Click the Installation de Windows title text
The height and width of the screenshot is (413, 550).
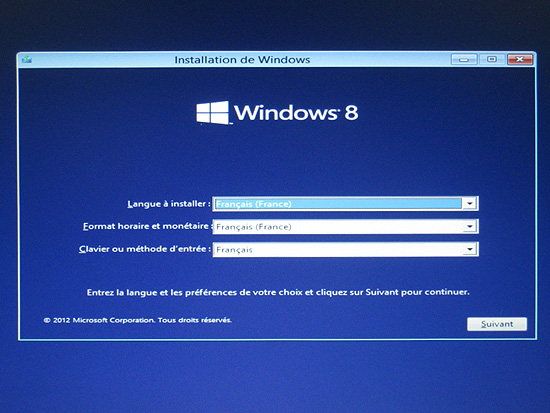tap(242, 60)
